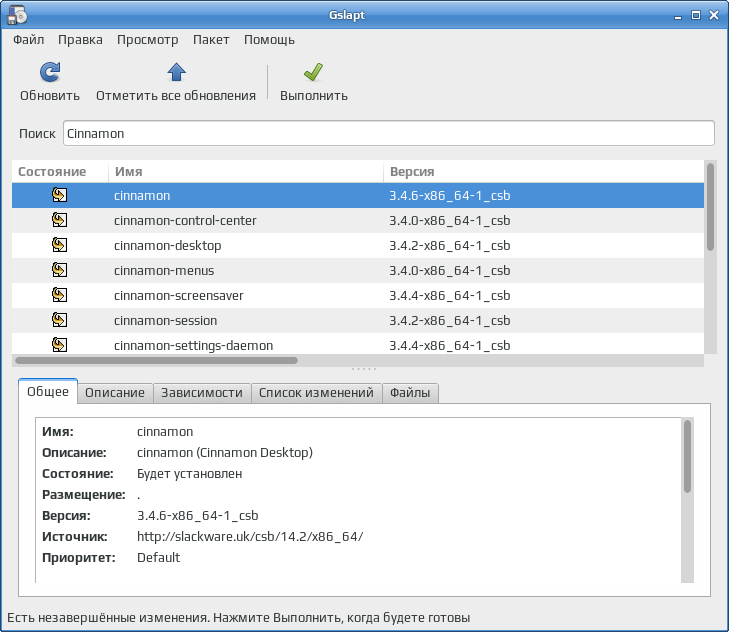Click status icon of cinnamon-settings-daemon row

tap(60, 345)
